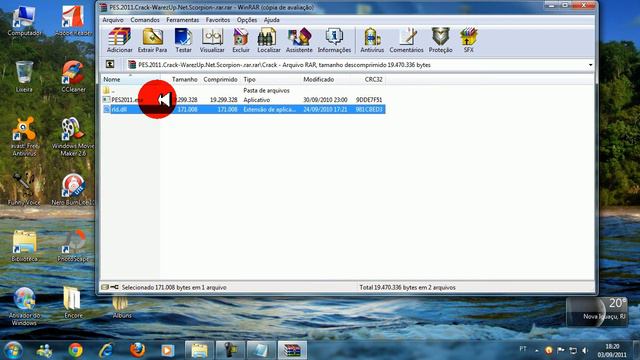Sort by the Nome column header

(x=130, y=79)
